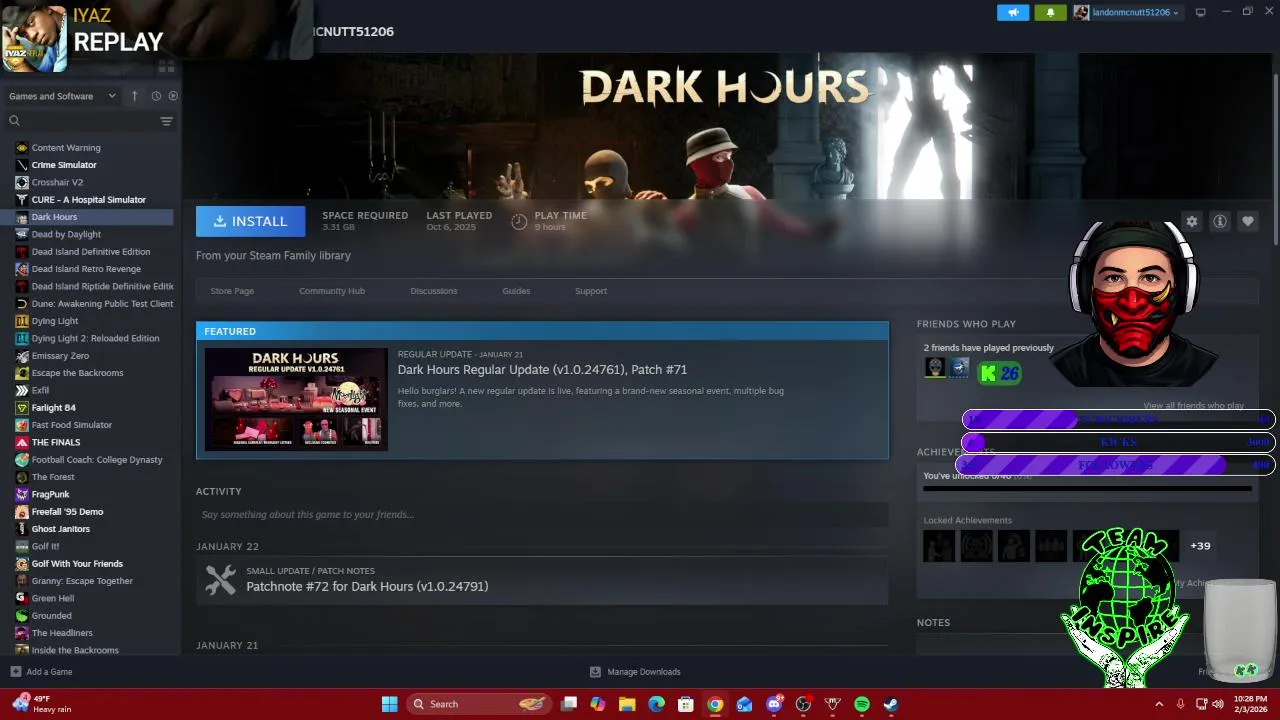Click the library search field
The image size is (1280, 720).
(82, 121)
